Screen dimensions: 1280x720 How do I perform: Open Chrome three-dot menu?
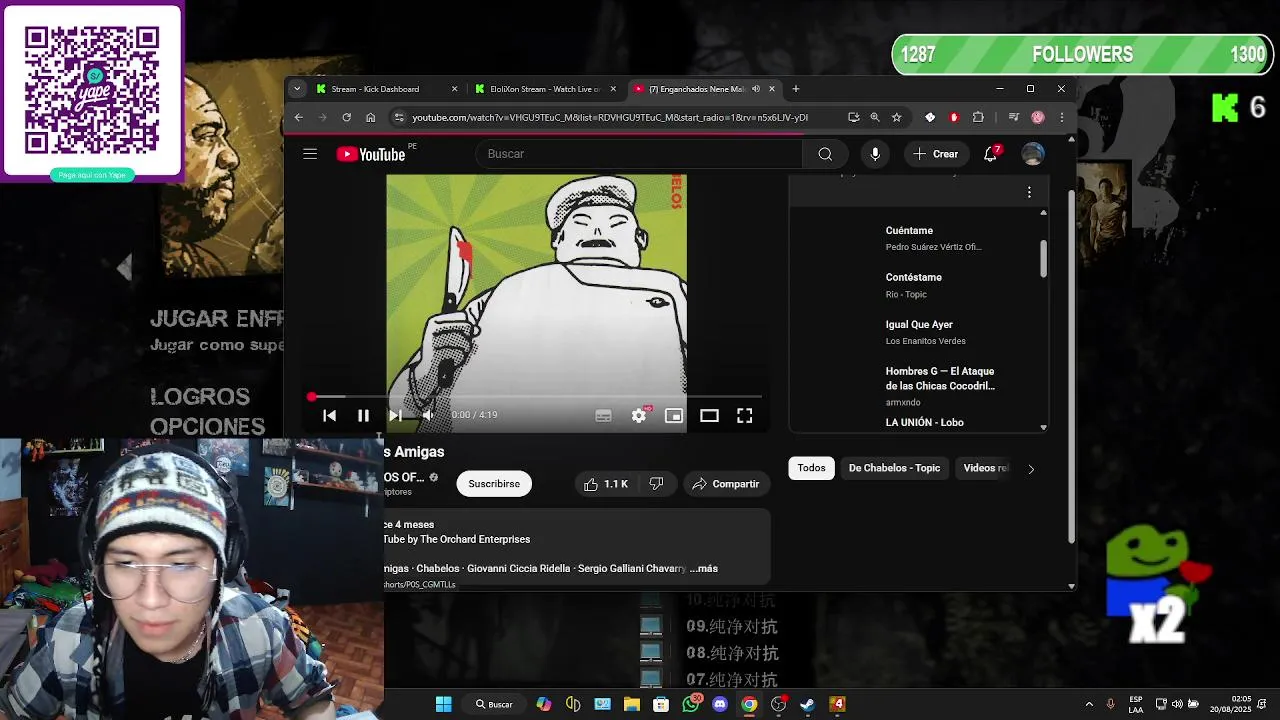[x=1061, y=117]
